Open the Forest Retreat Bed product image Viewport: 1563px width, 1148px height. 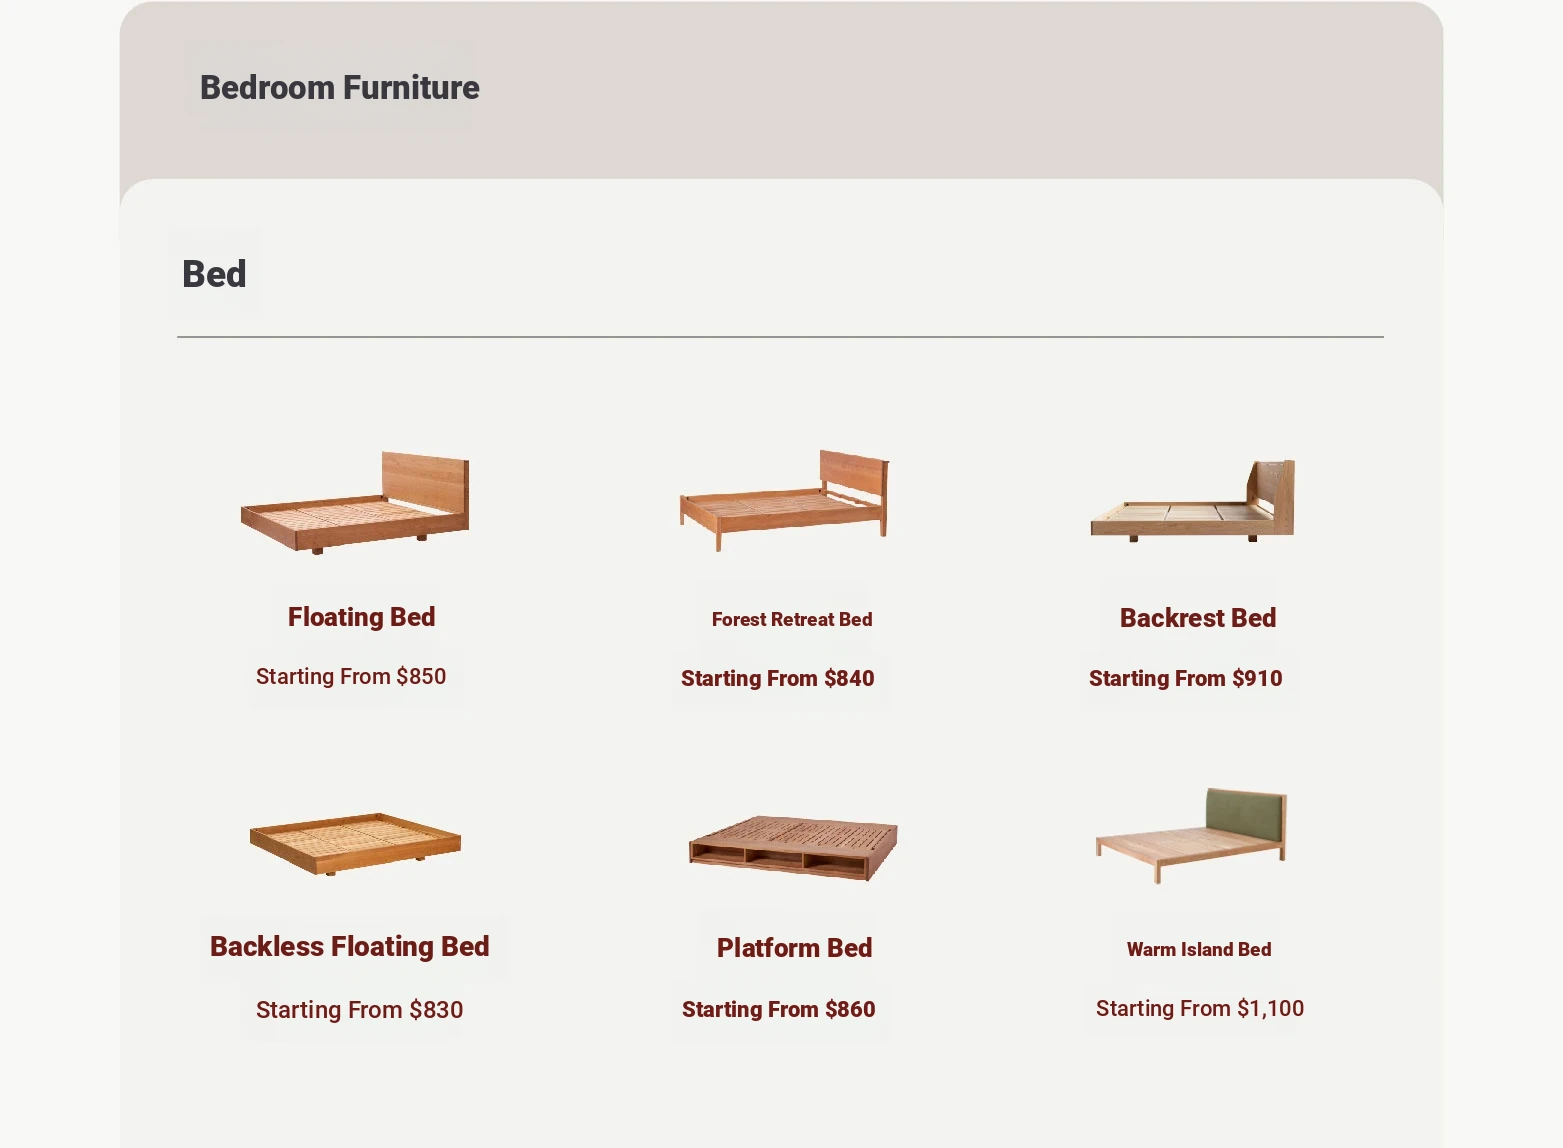pos(784,500)
